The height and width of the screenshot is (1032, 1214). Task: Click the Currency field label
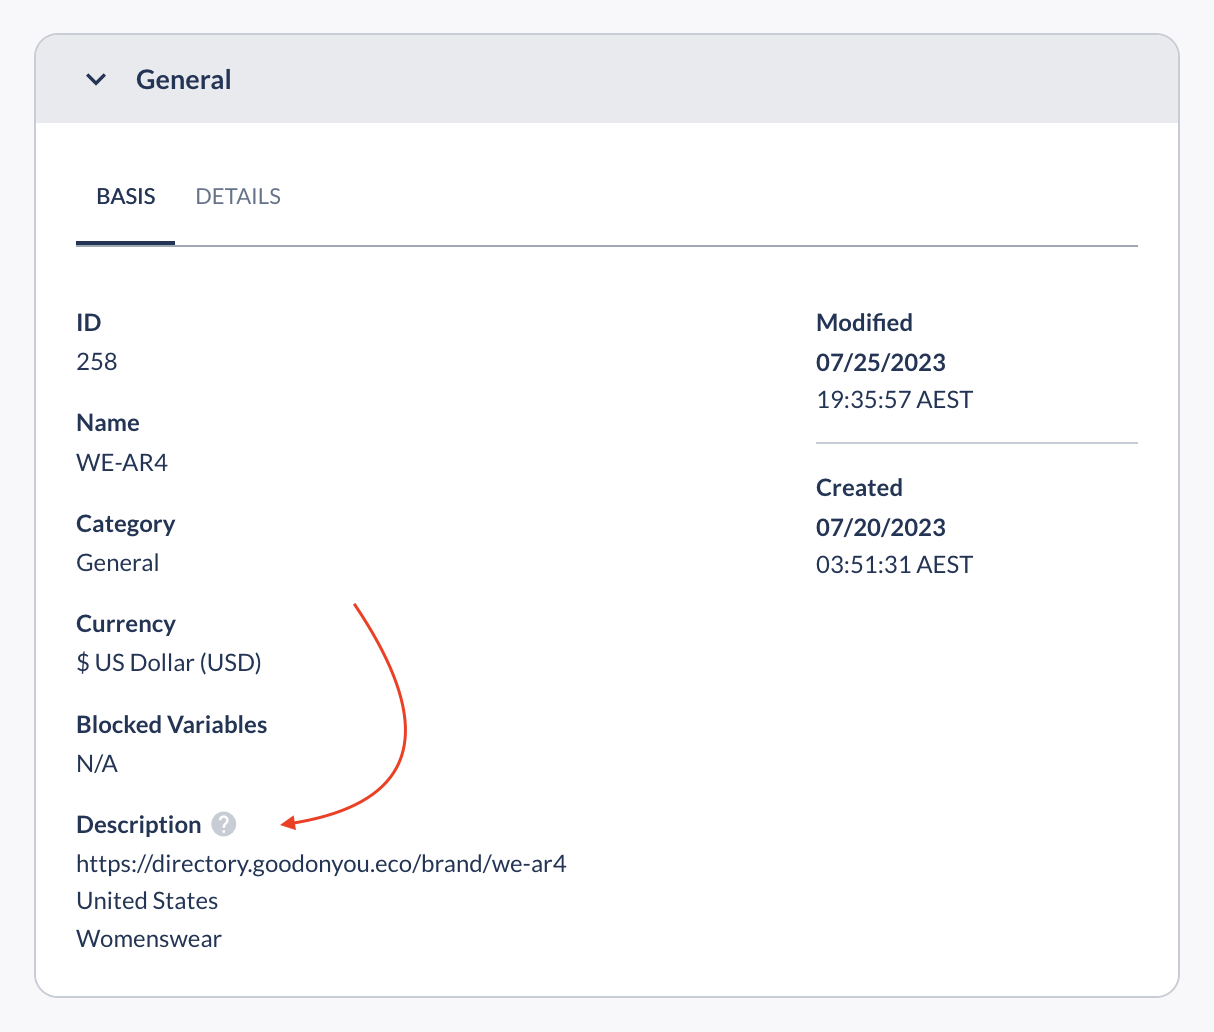pyautogui.click(x=126, y=624)
